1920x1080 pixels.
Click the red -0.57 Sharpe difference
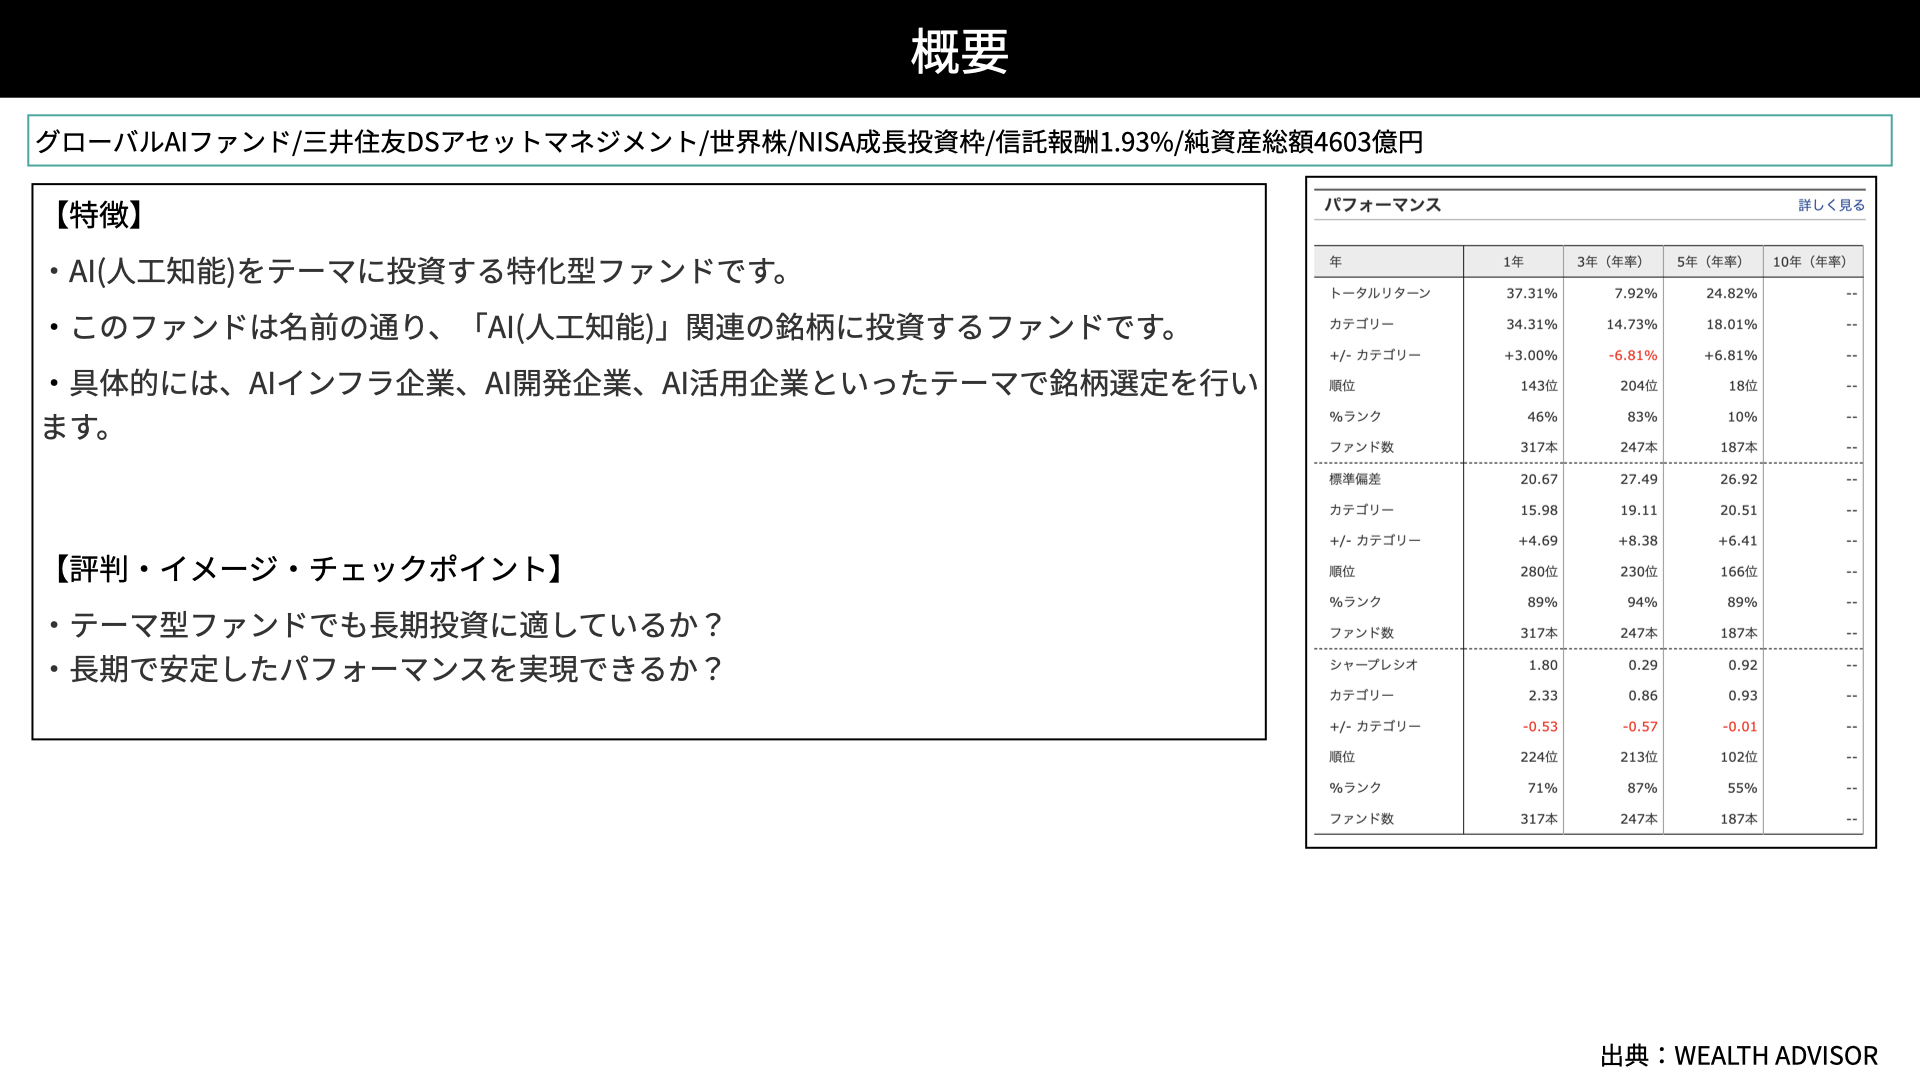pyautogui.click(x=1640, y=727)
